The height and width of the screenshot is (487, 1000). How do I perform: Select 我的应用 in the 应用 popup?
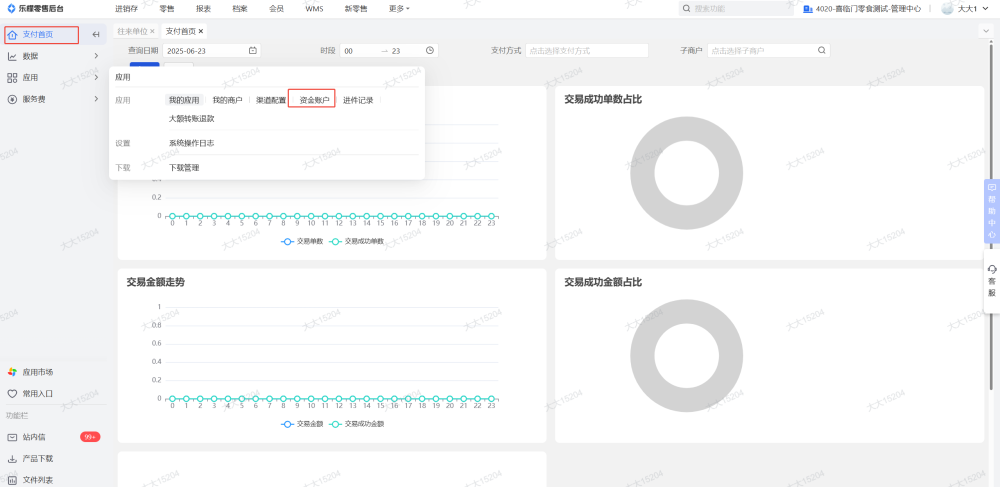click(x=184, y=100)
